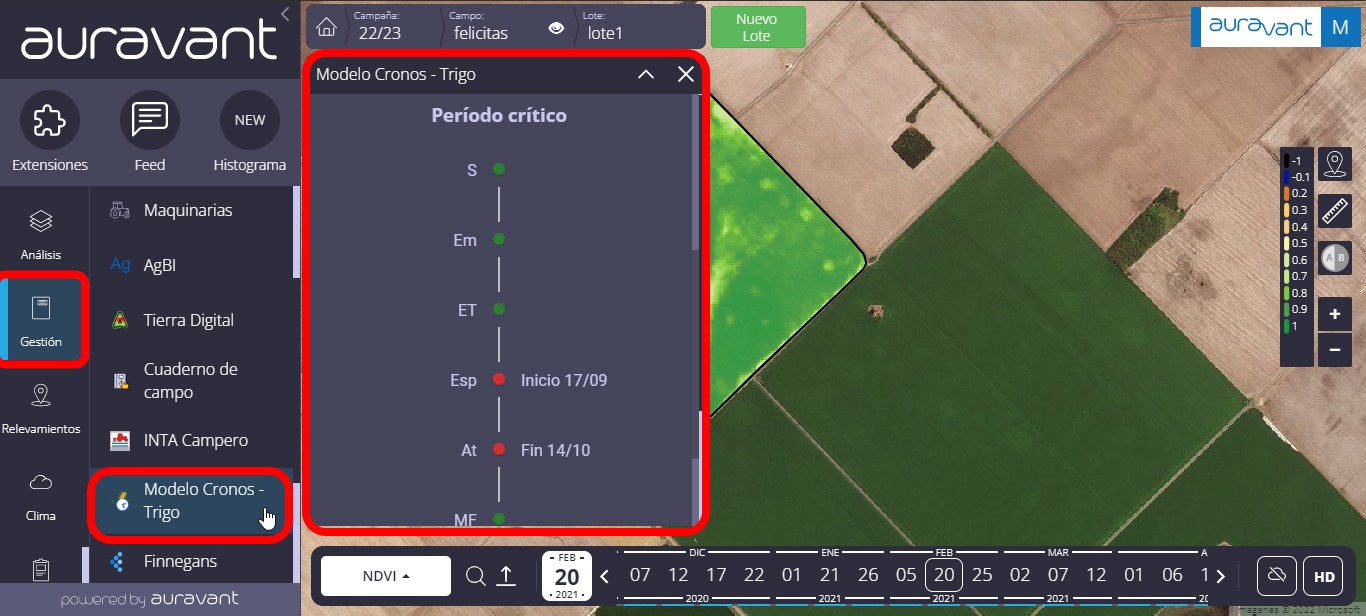
Task: Open the M user profile button
Action: coord(1340,27)
